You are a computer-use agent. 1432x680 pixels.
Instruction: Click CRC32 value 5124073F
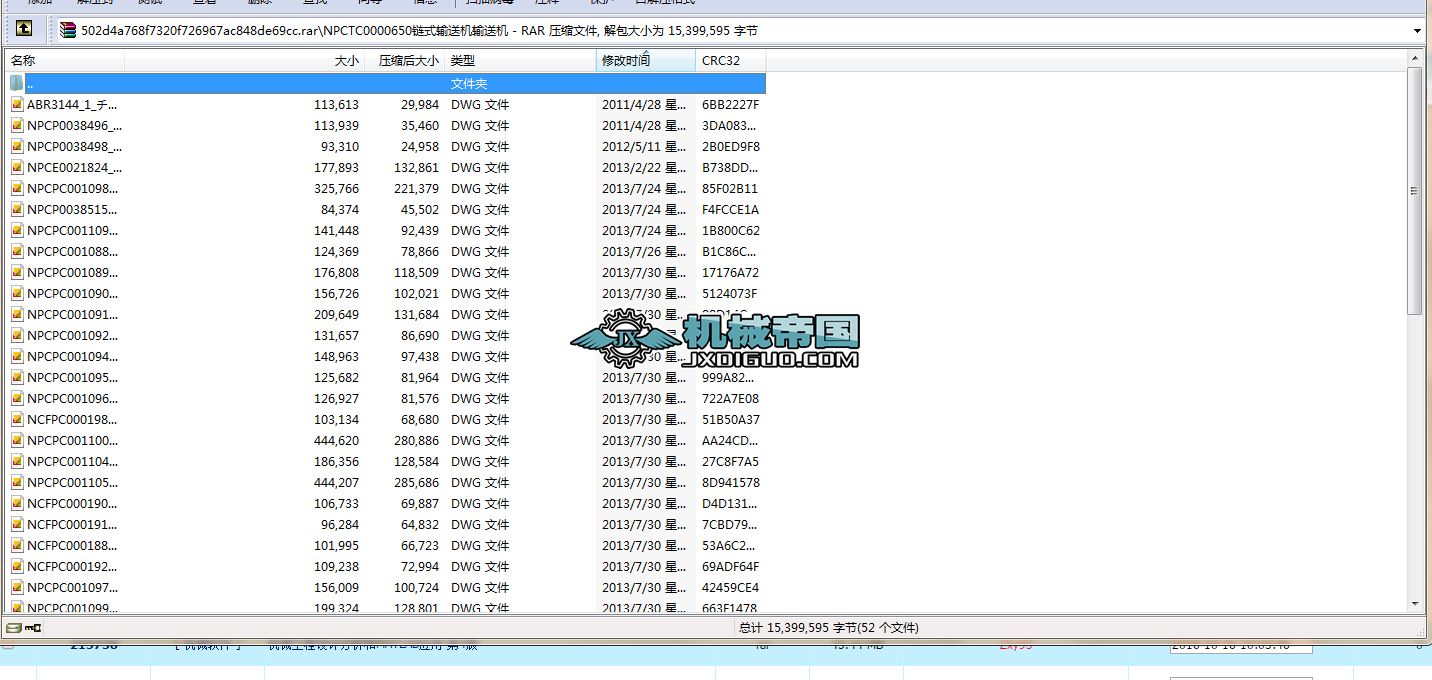coord(730,294)
